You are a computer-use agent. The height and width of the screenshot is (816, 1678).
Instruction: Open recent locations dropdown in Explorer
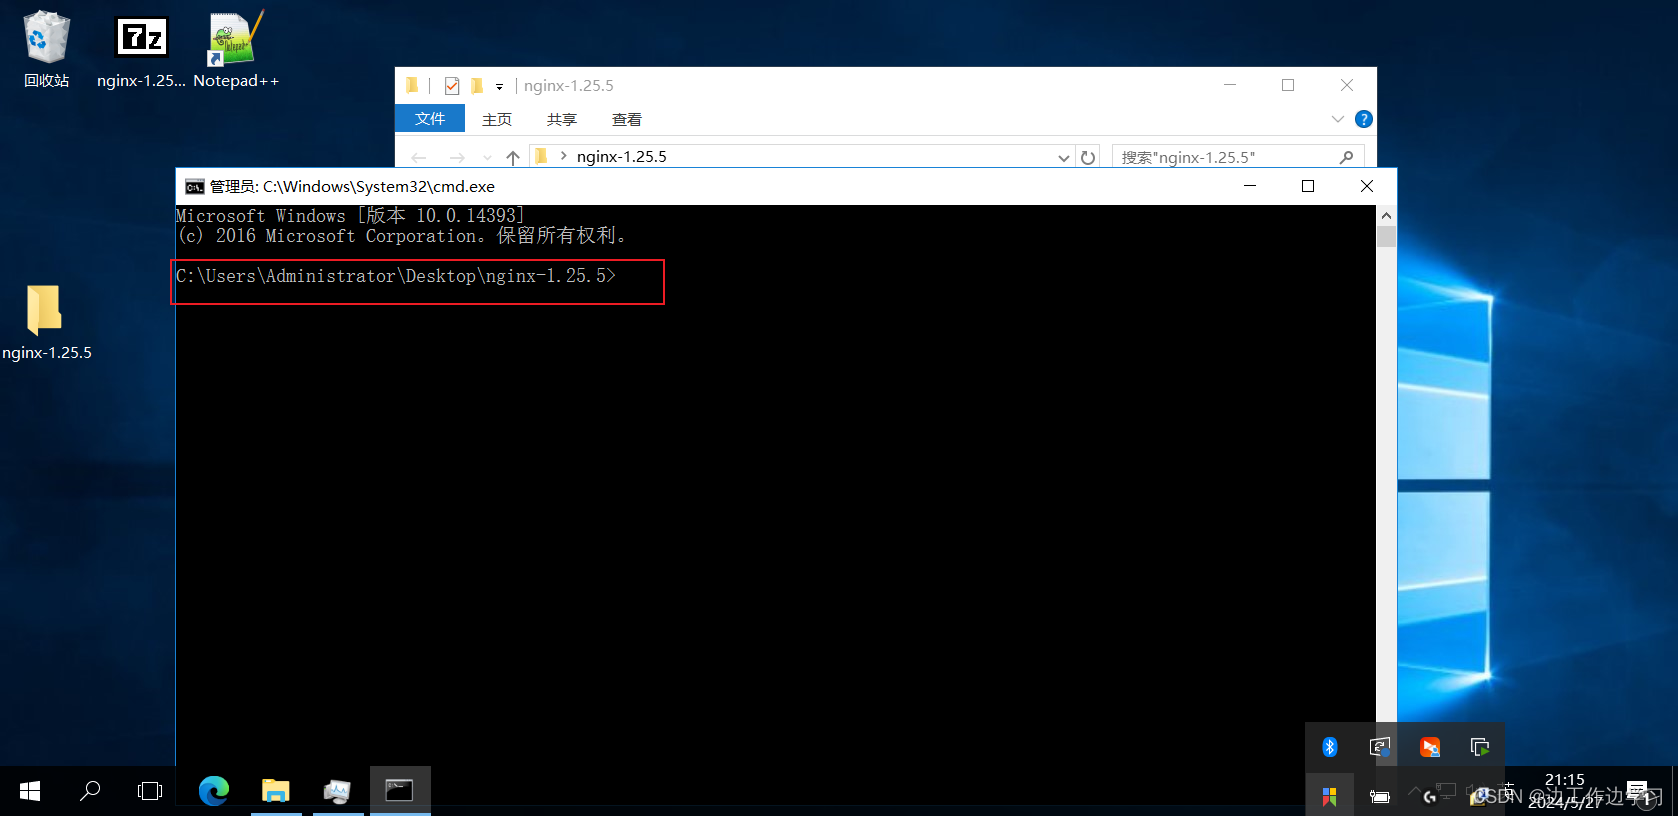point(487,157)
